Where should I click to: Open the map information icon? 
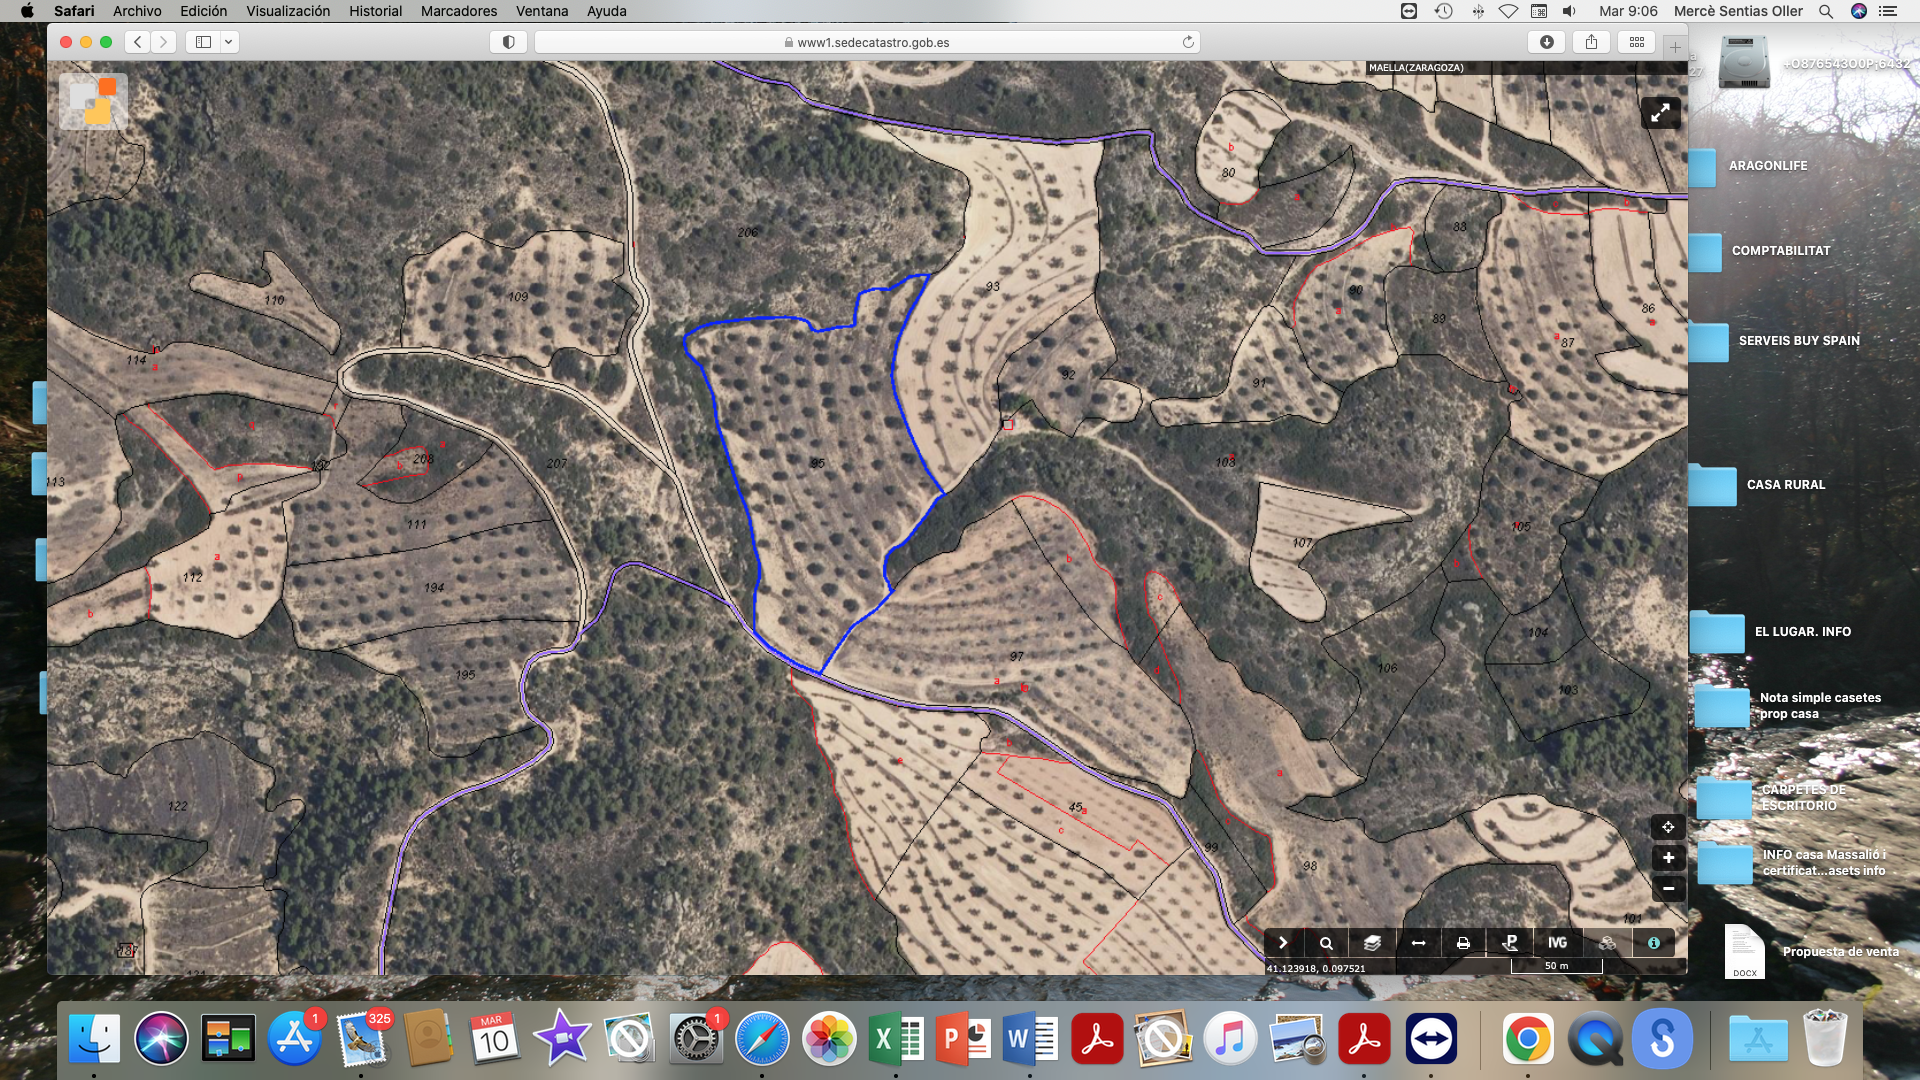pyautogui.click(x=1653, y=943)
